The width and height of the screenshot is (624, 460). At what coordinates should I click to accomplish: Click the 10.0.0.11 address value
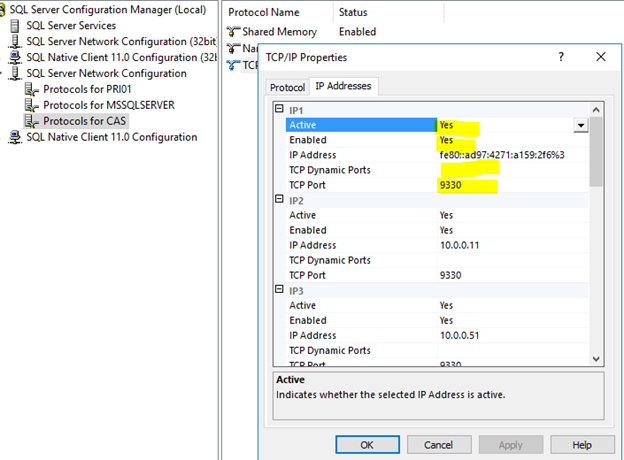459,245
